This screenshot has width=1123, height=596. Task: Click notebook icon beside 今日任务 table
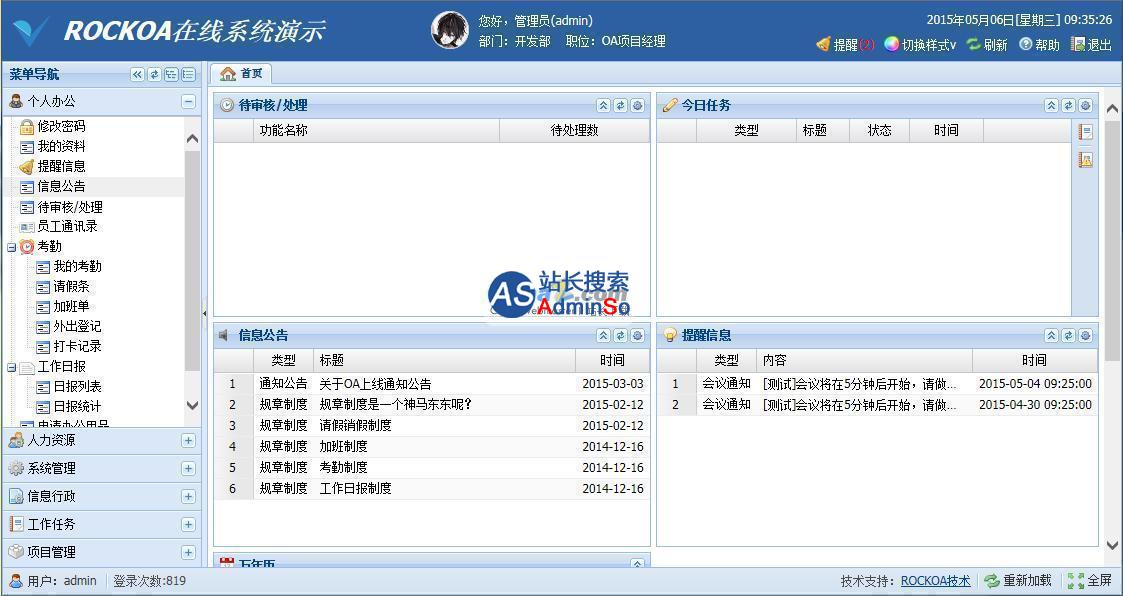pos(1086,132)
